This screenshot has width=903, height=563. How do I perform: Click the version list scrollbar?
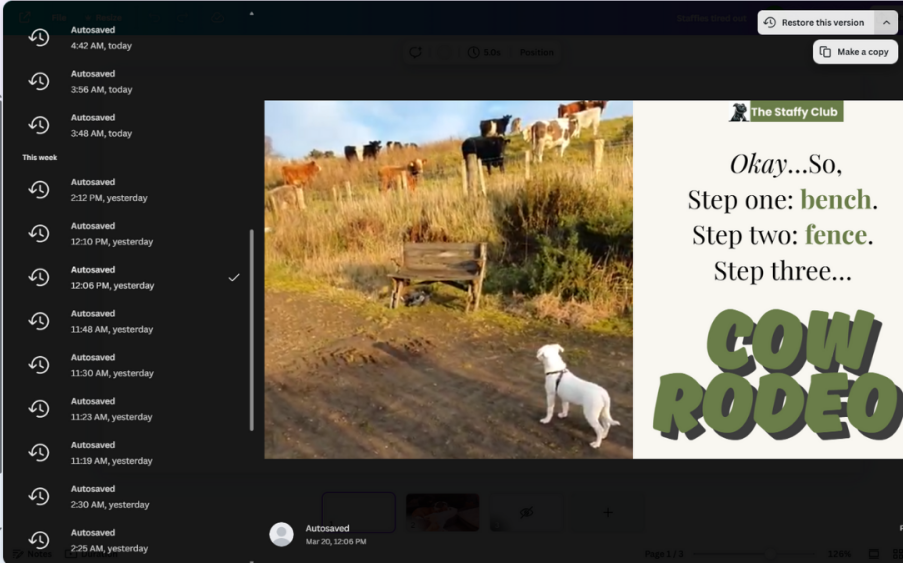point(251,330)
